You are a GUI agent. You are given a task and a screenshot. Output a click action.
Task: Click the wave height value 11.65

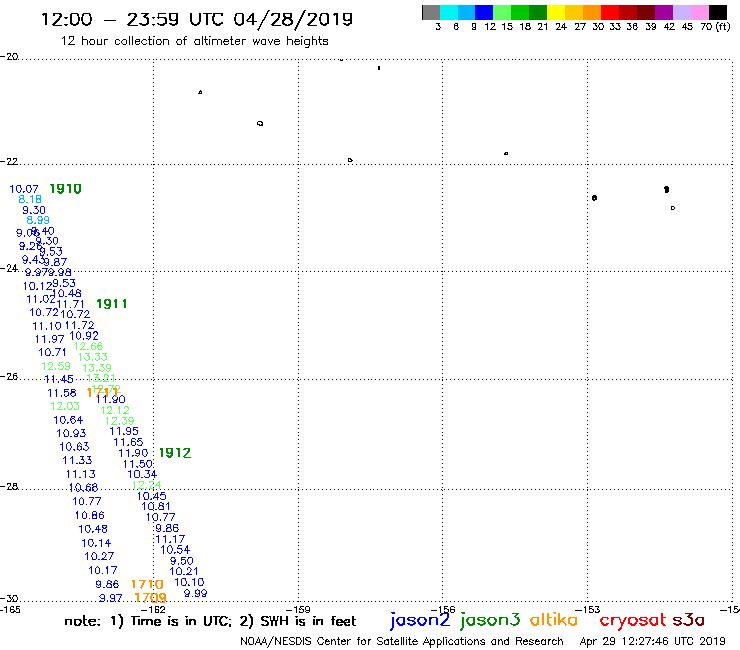coord(128,442)
